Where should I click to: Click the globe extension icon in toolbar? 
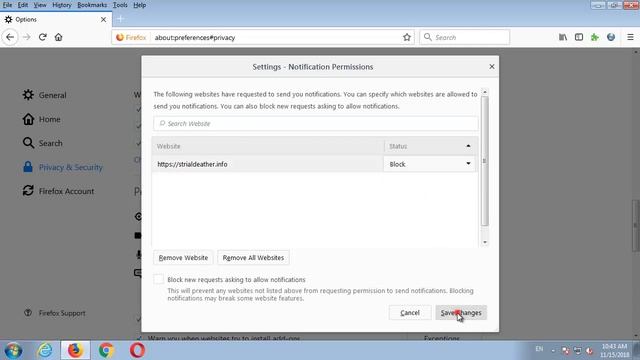pyautogui.click(x=611, y=37)
